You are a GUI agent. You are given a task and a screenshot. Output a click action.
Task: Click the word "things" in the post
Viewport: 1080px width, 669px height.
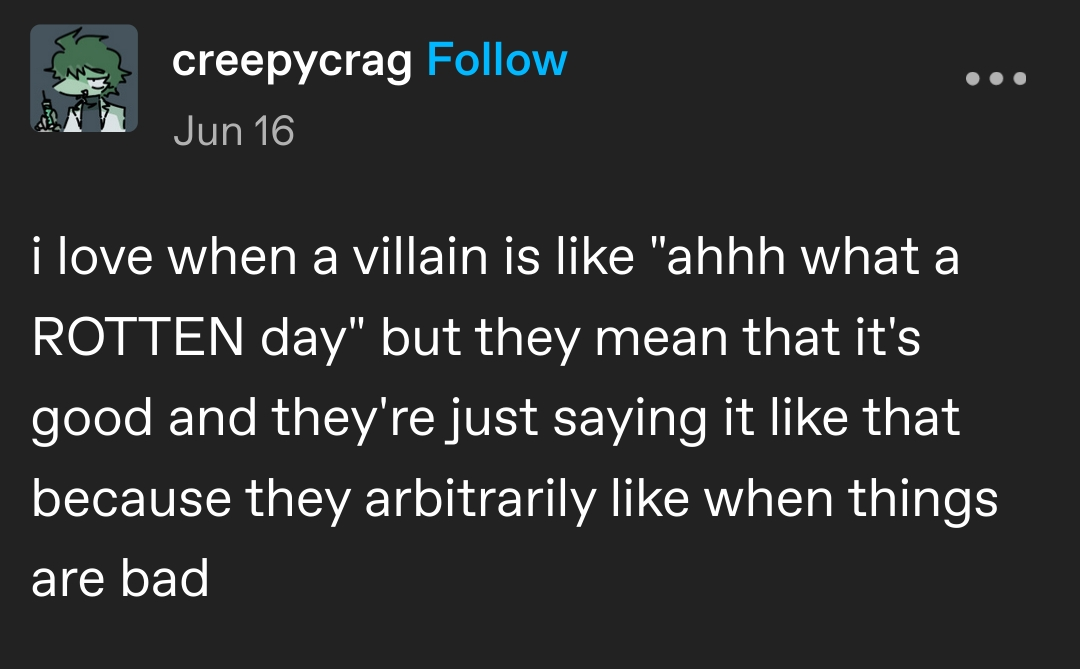924,499
